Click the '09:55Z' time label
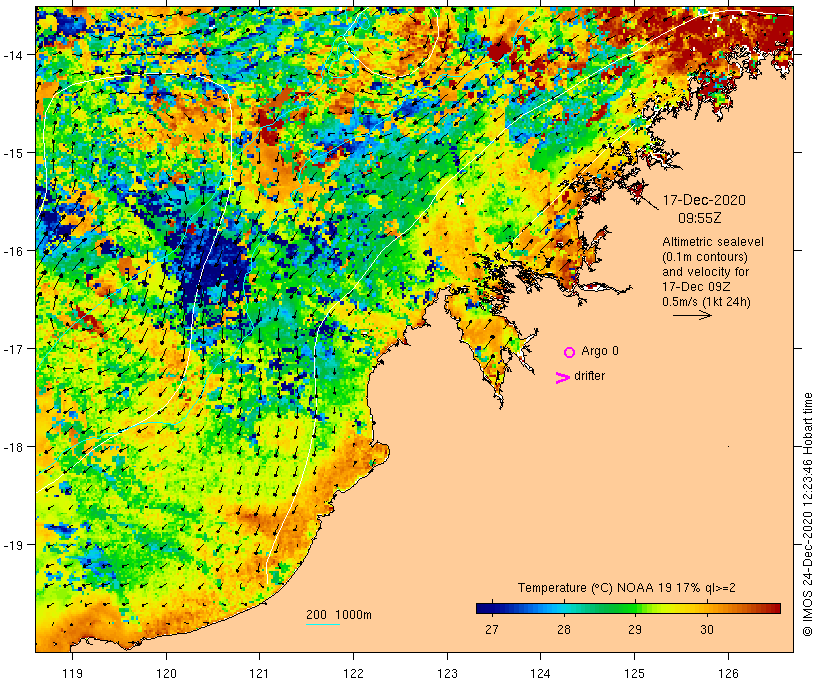This screenshot has height=680, width=820. click(700, 218)
